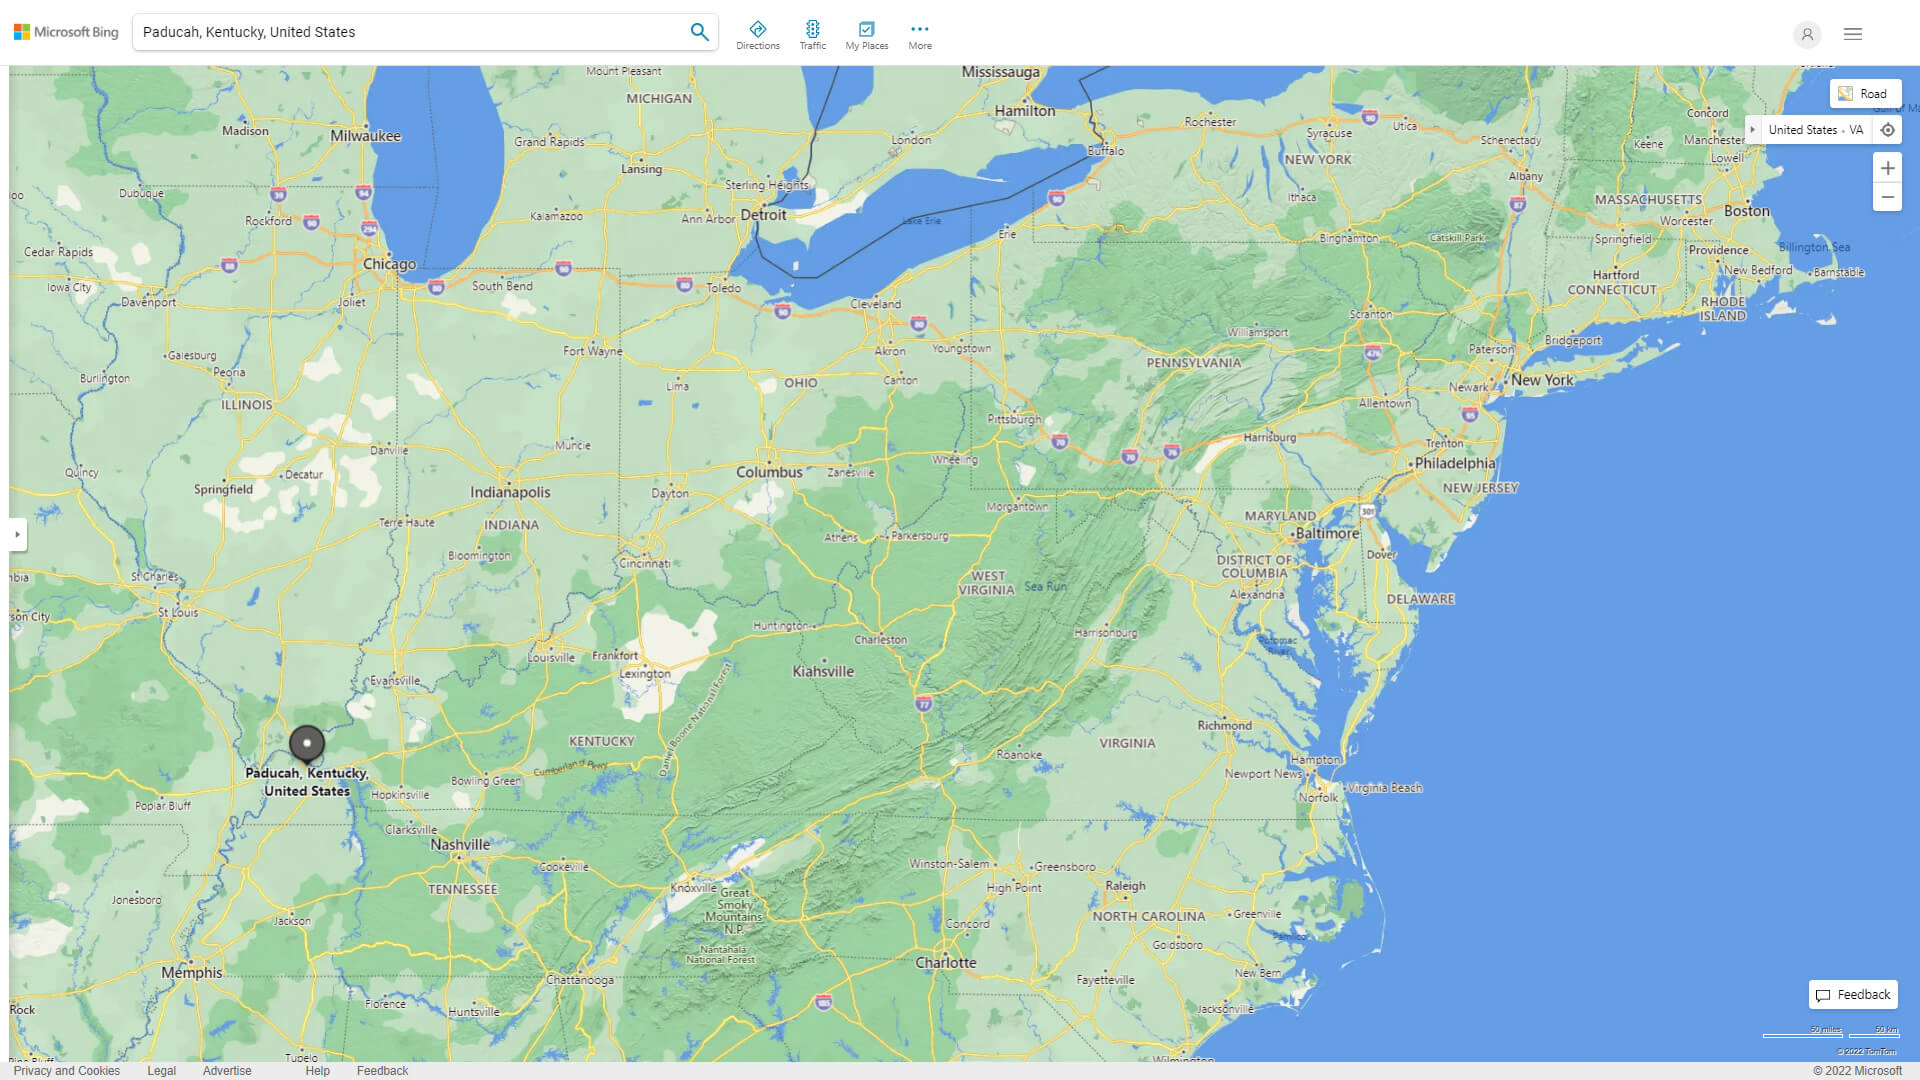
Task: Open the hamburger settings menu
Action: [1852, 34]
